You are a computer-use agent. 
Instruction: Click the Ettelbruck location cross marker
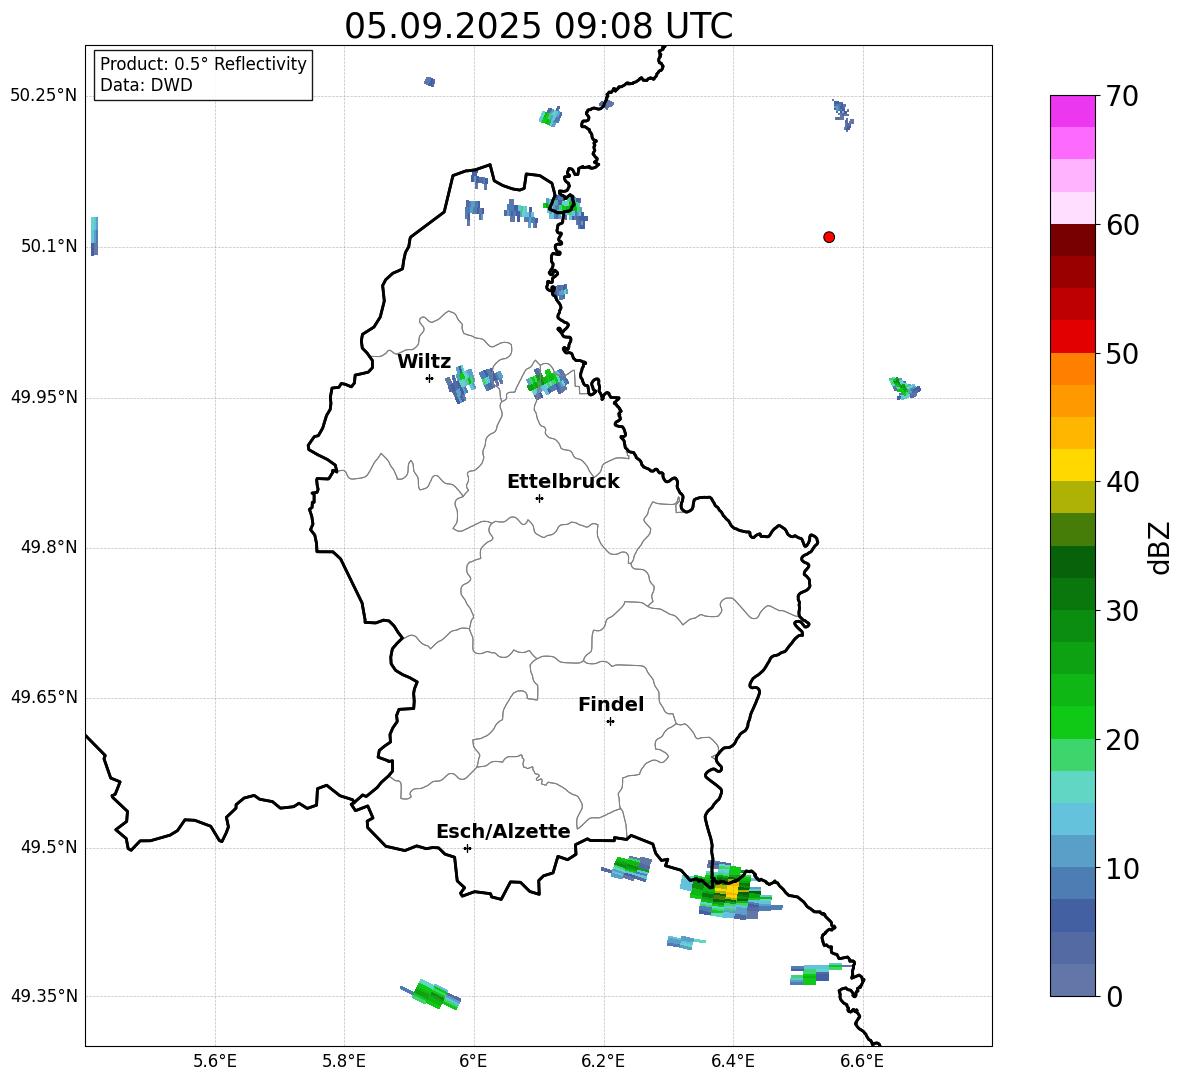[x=539, y=498]
